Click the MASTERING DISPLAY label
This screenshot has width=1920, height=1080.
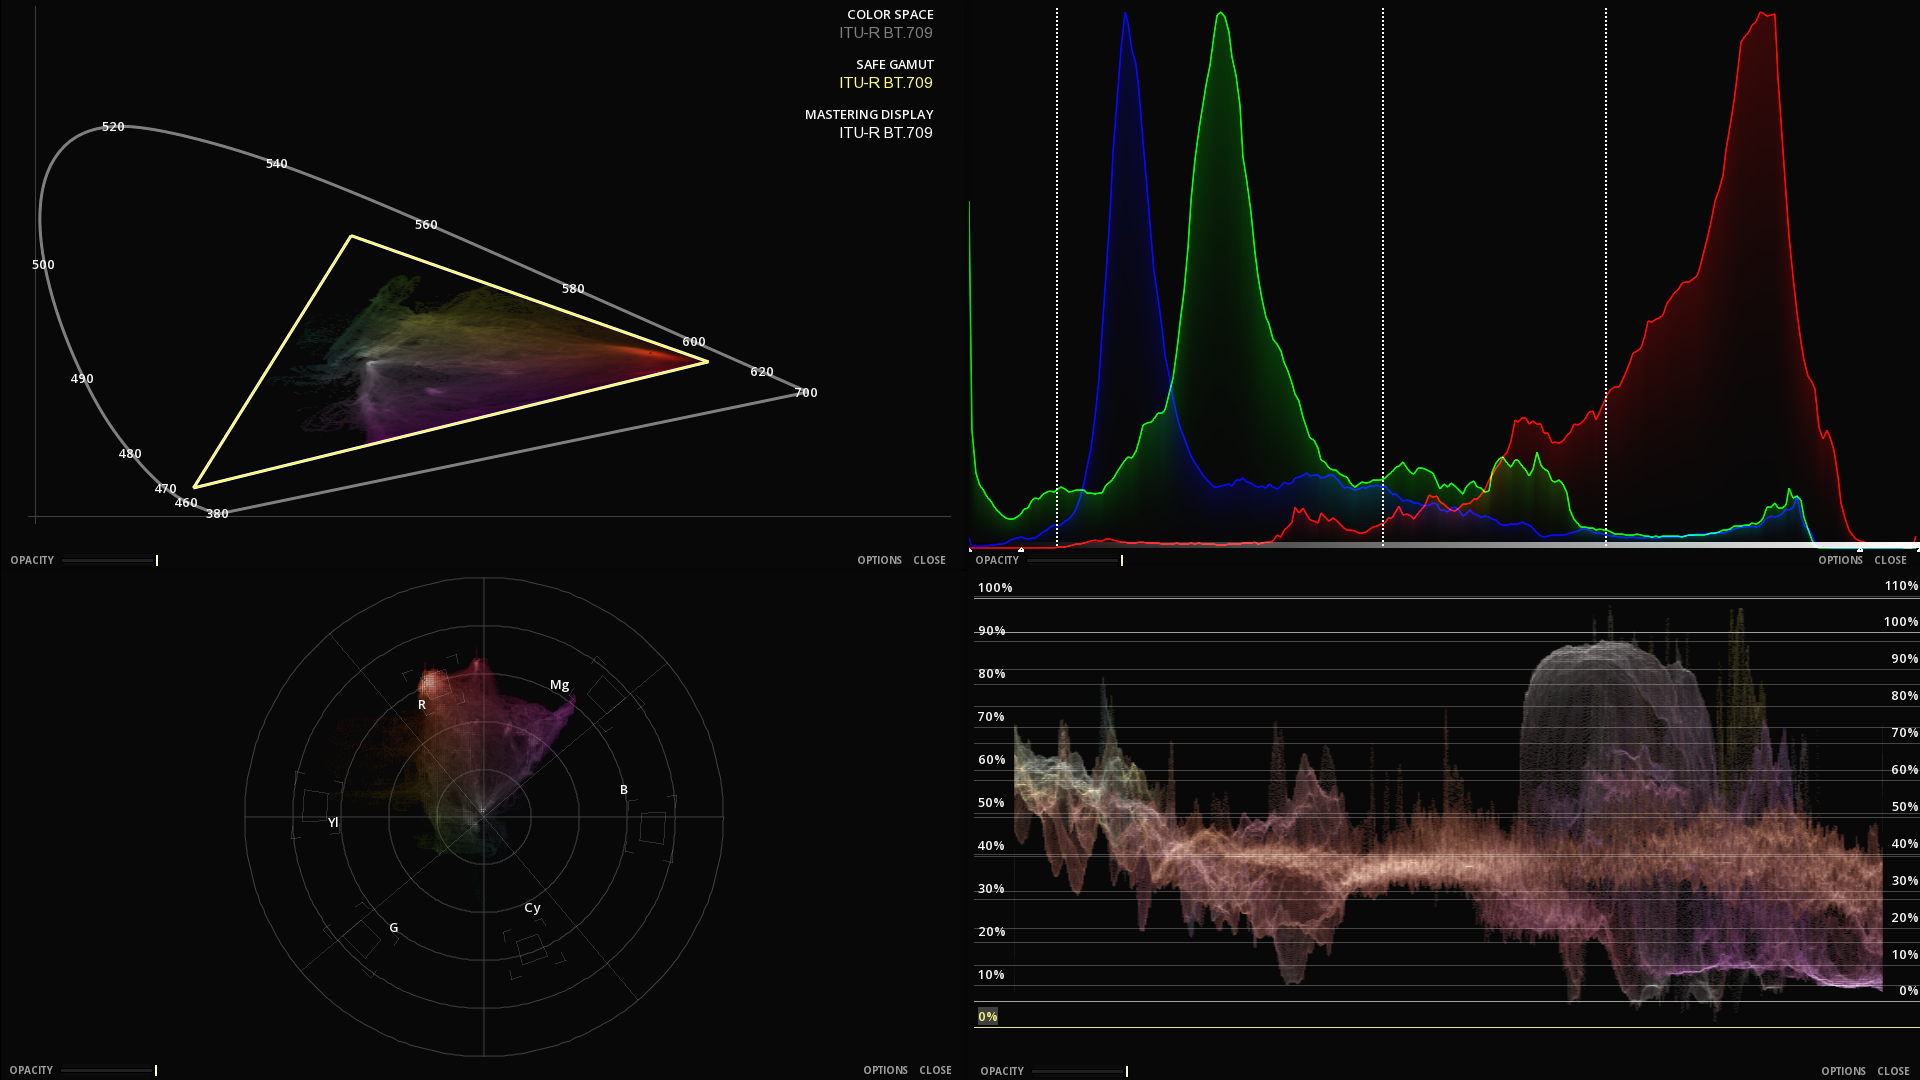click(869, 114)
